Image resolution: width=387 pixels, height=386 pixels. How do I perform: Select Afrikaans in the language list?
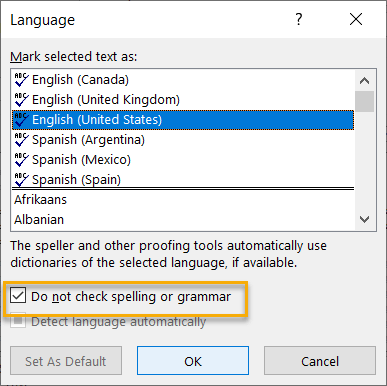pyautogui.click(x=183, y=200)
